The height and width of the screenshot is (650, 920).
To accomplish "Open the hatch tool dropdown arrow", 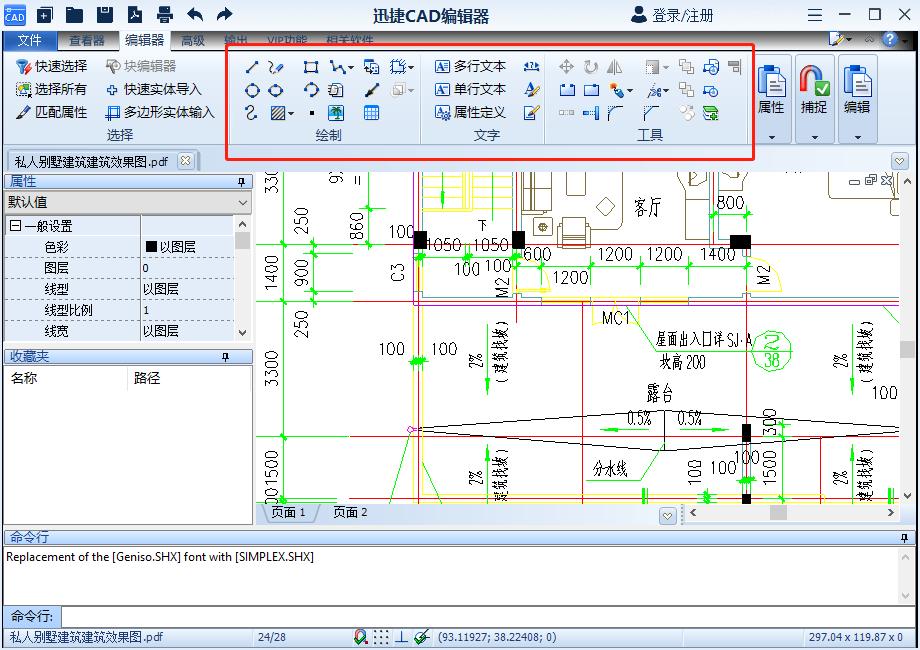I will (x=290, y=112).
